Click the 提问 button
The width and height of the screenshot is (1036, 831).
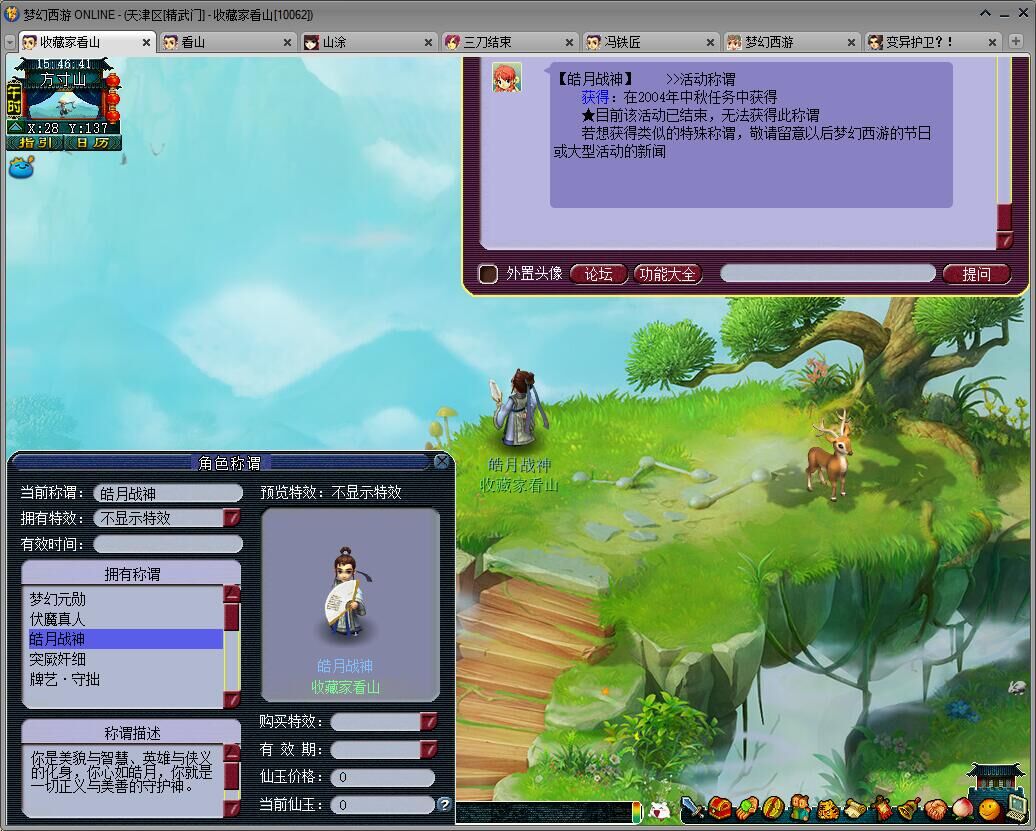click(x=977, y=273)
